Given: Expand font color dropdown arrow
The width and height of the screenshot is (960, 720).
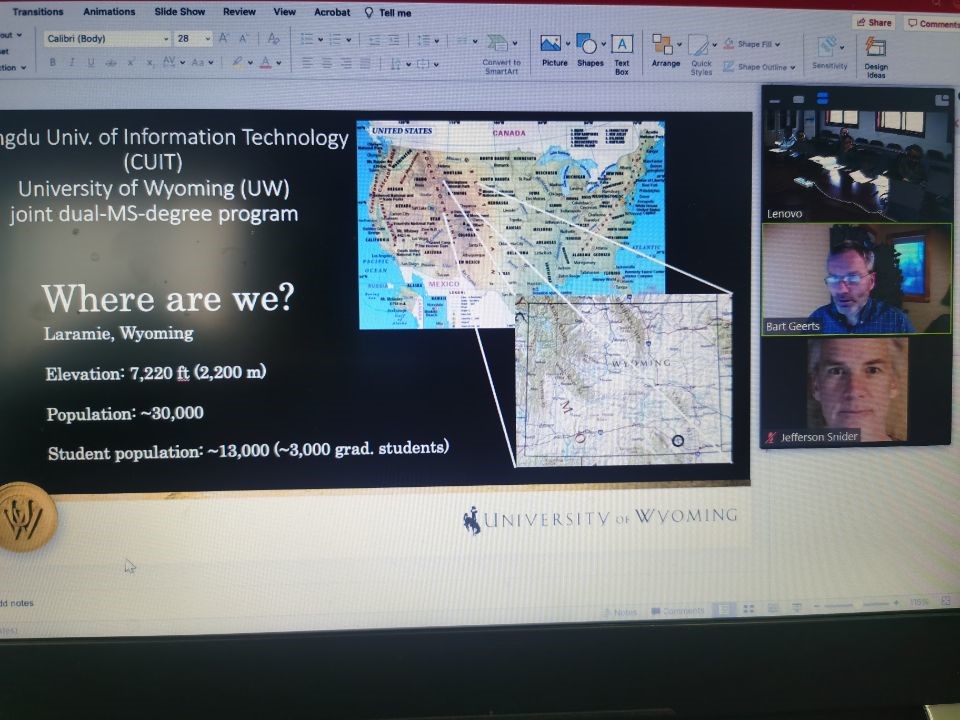Looking at the screenshot, I should [279, 63].
